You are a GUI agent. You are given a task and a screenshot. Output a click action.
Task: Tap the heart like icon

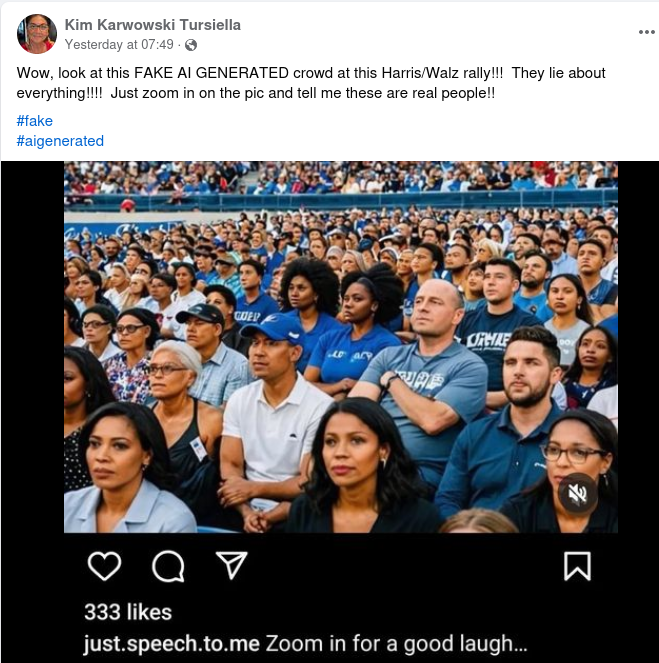104,567
